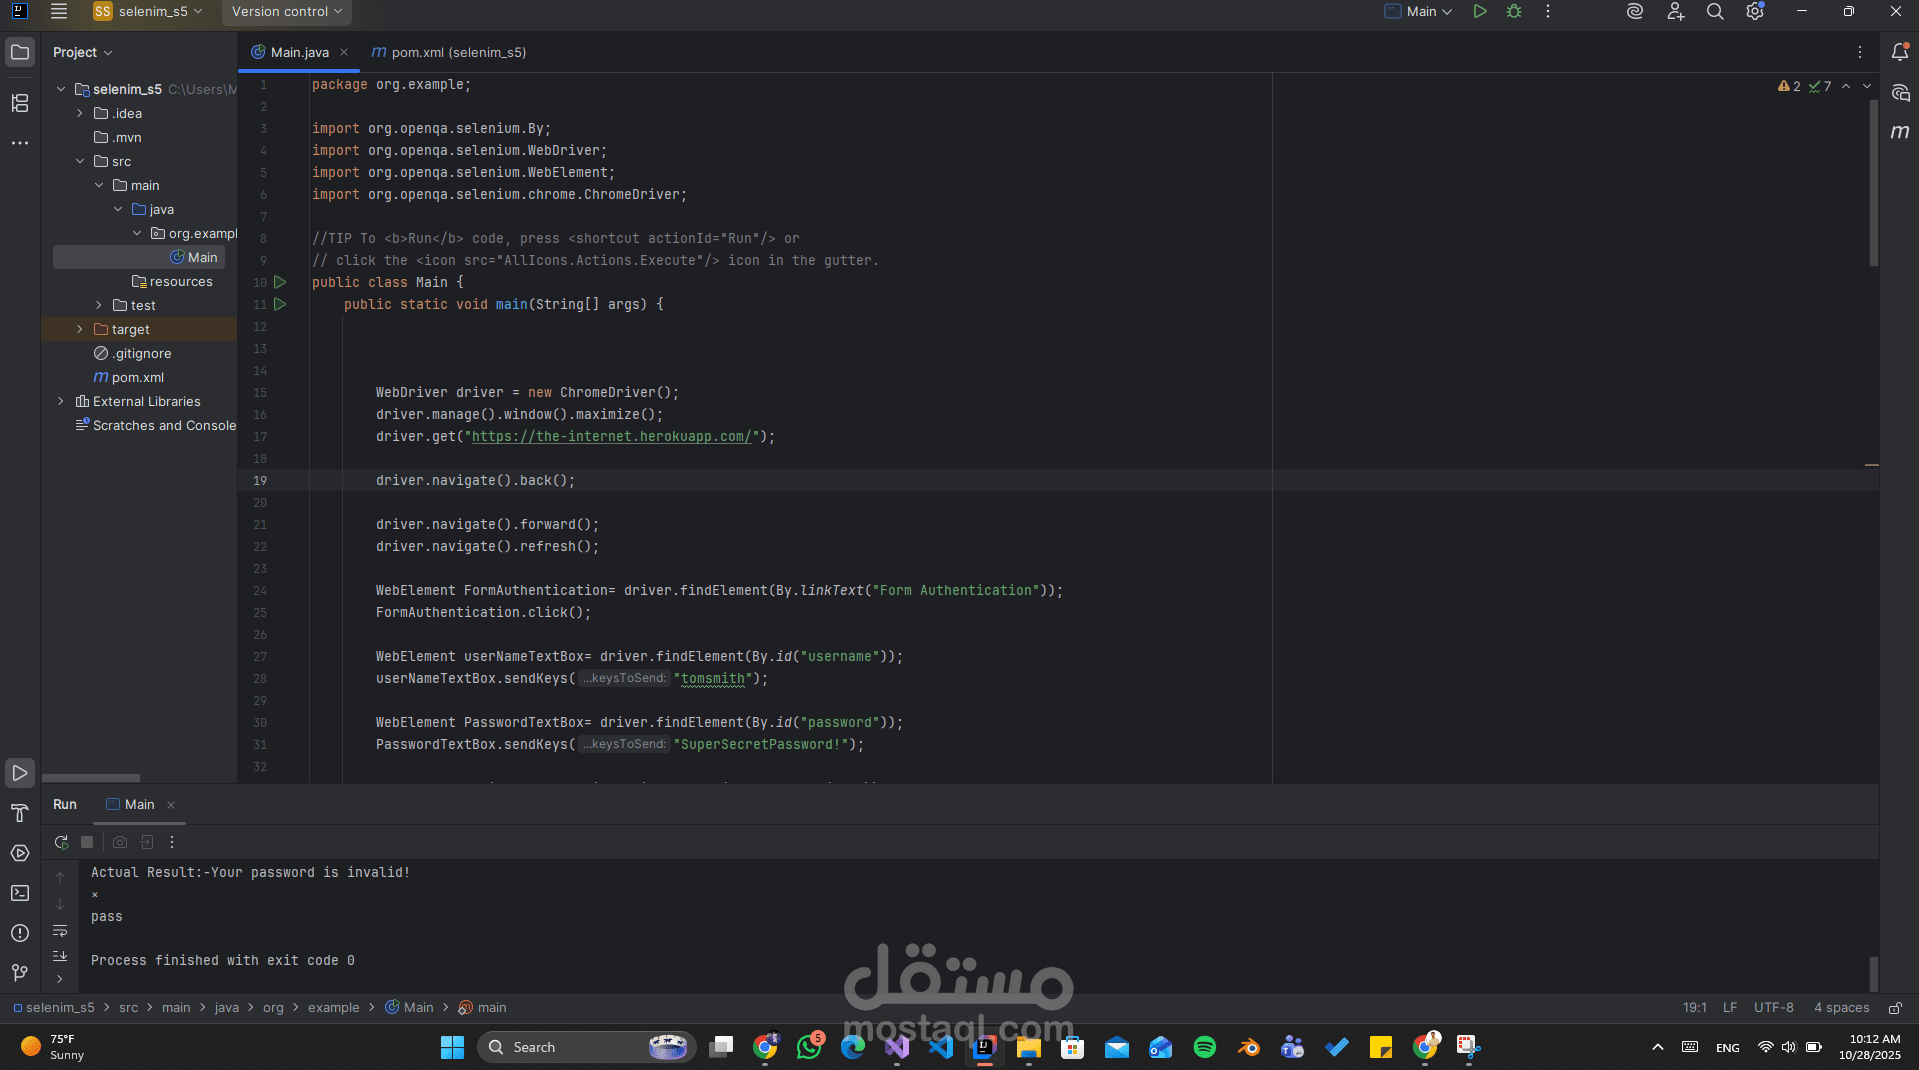1919x1070 pixels.
Task: Click Project panel horizontal scrollbar
Action: (x=91, y=778)
